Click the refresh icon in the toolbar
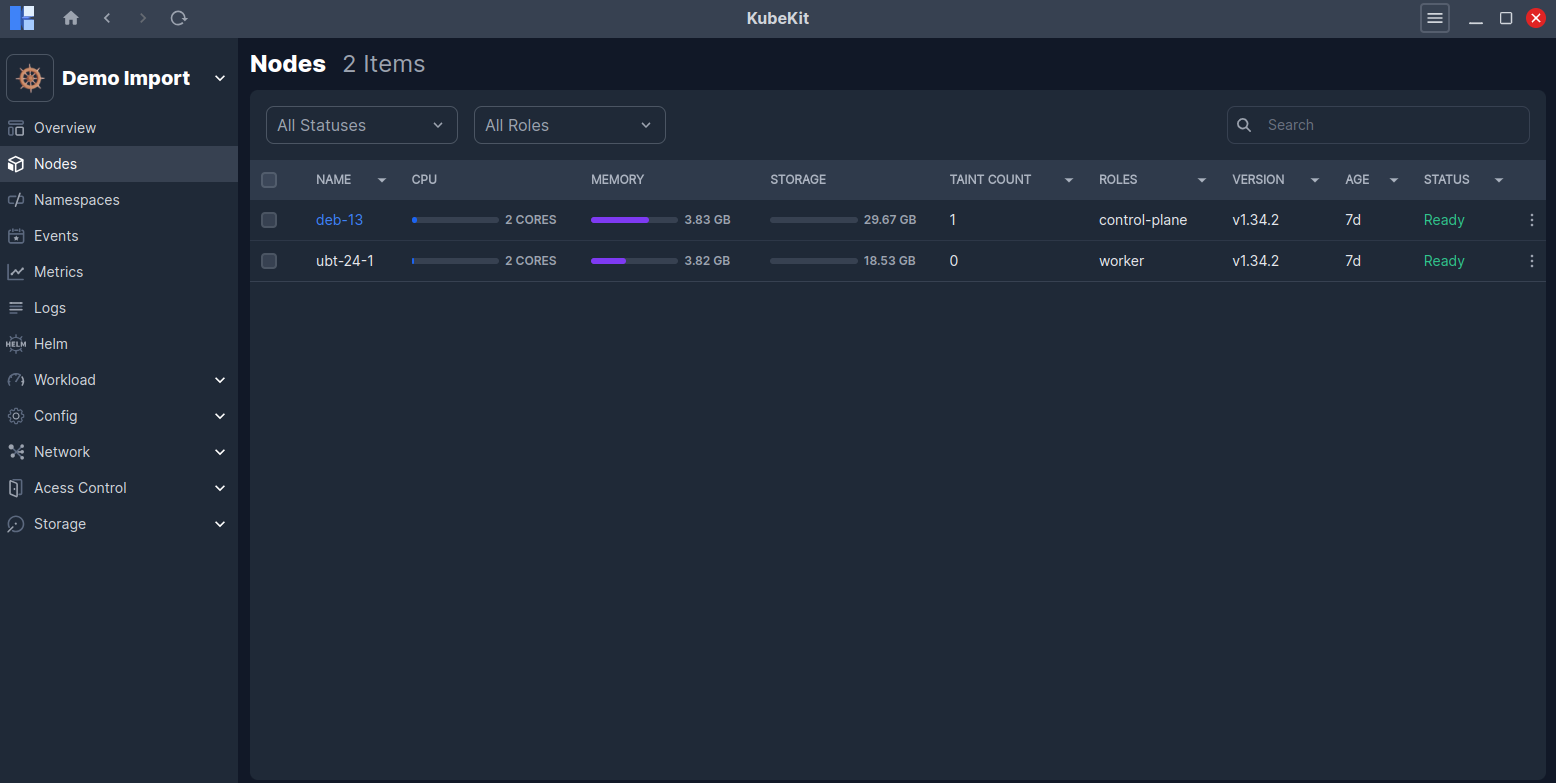 point(179,18)
